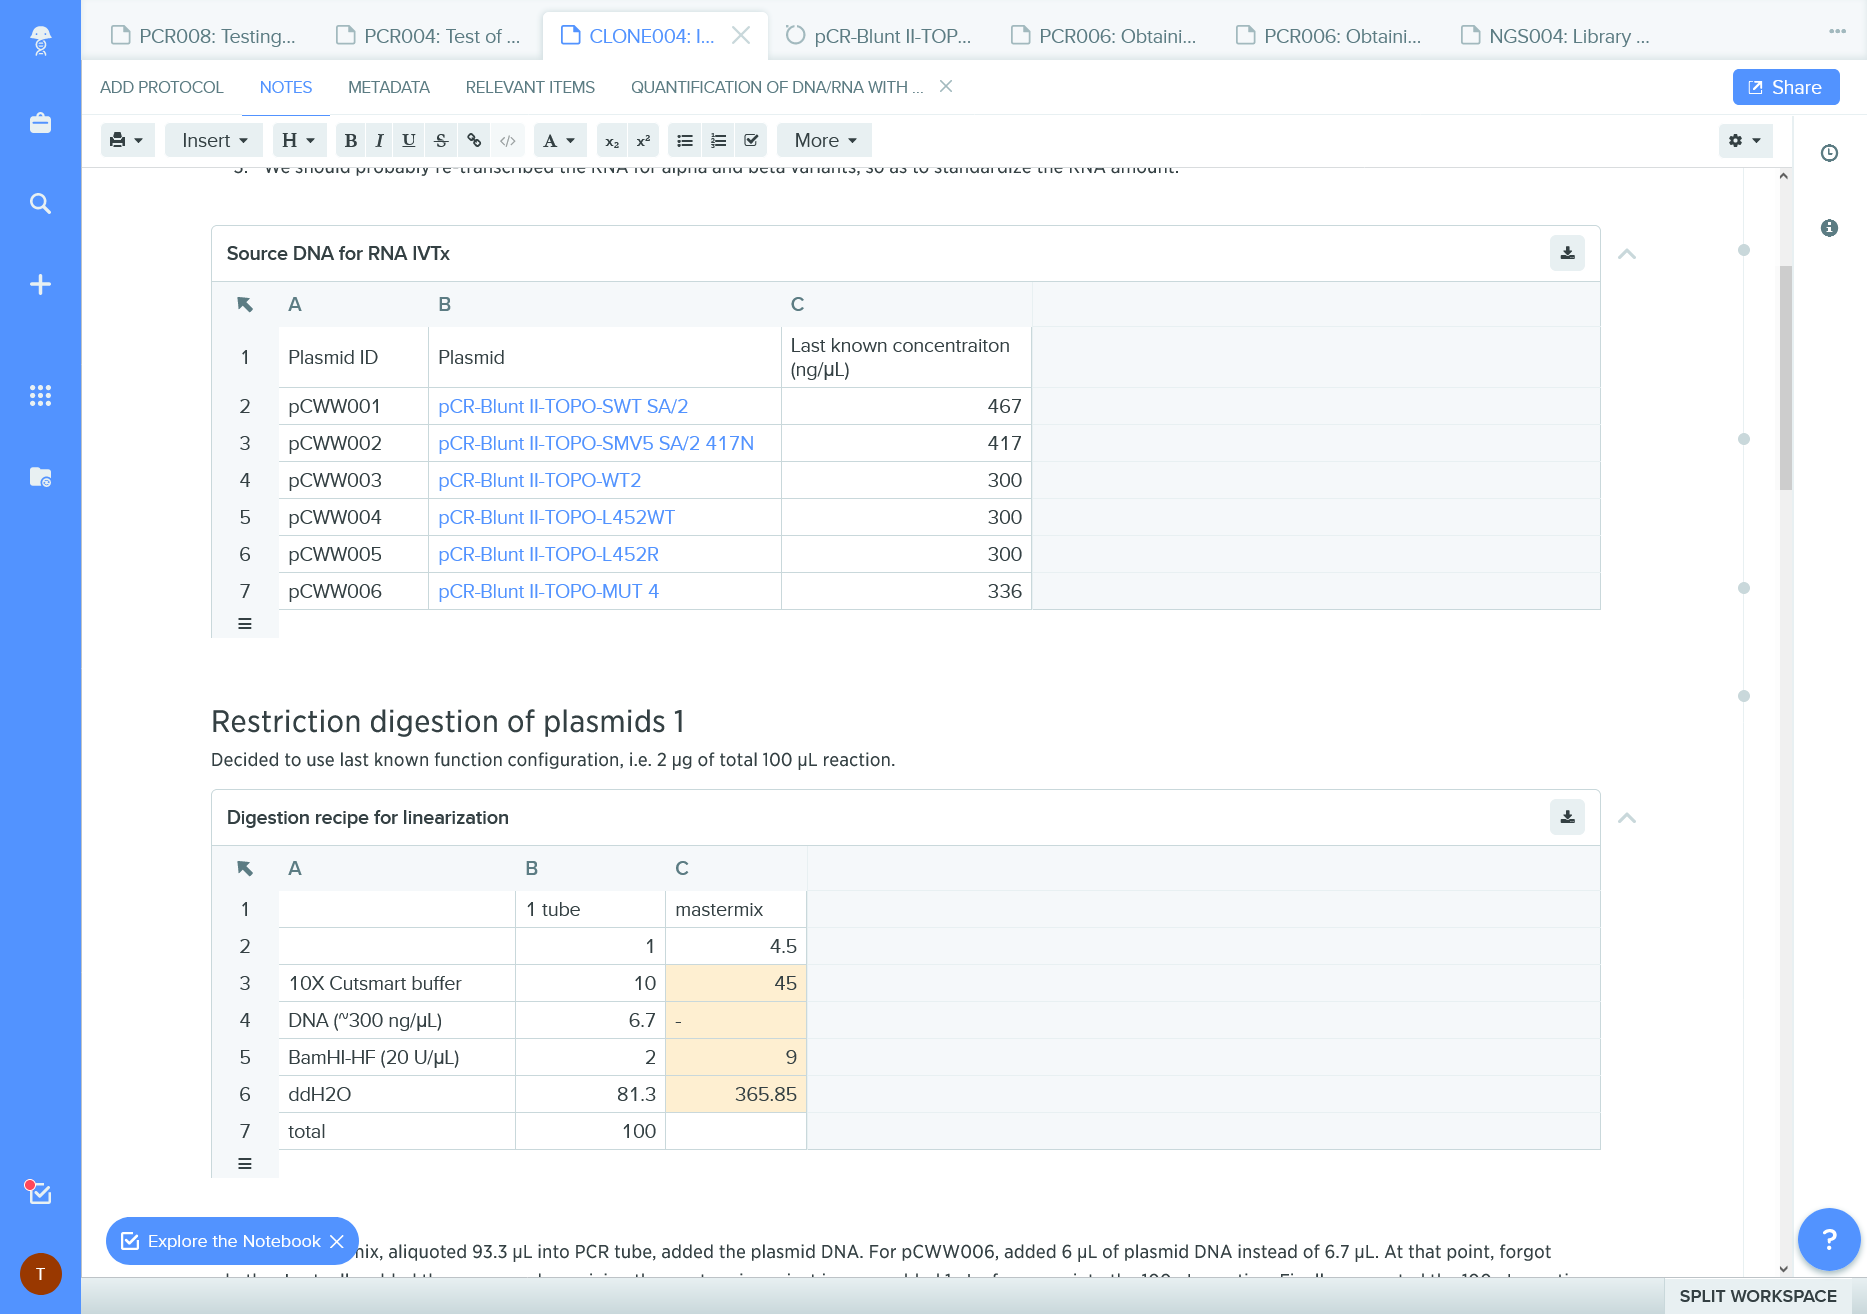Close the QUANTIFICATION OF DNA/RNA protocol tab
This screenshot has height=1314, width=1867.
pyautogui.click(x=946, y=87)
